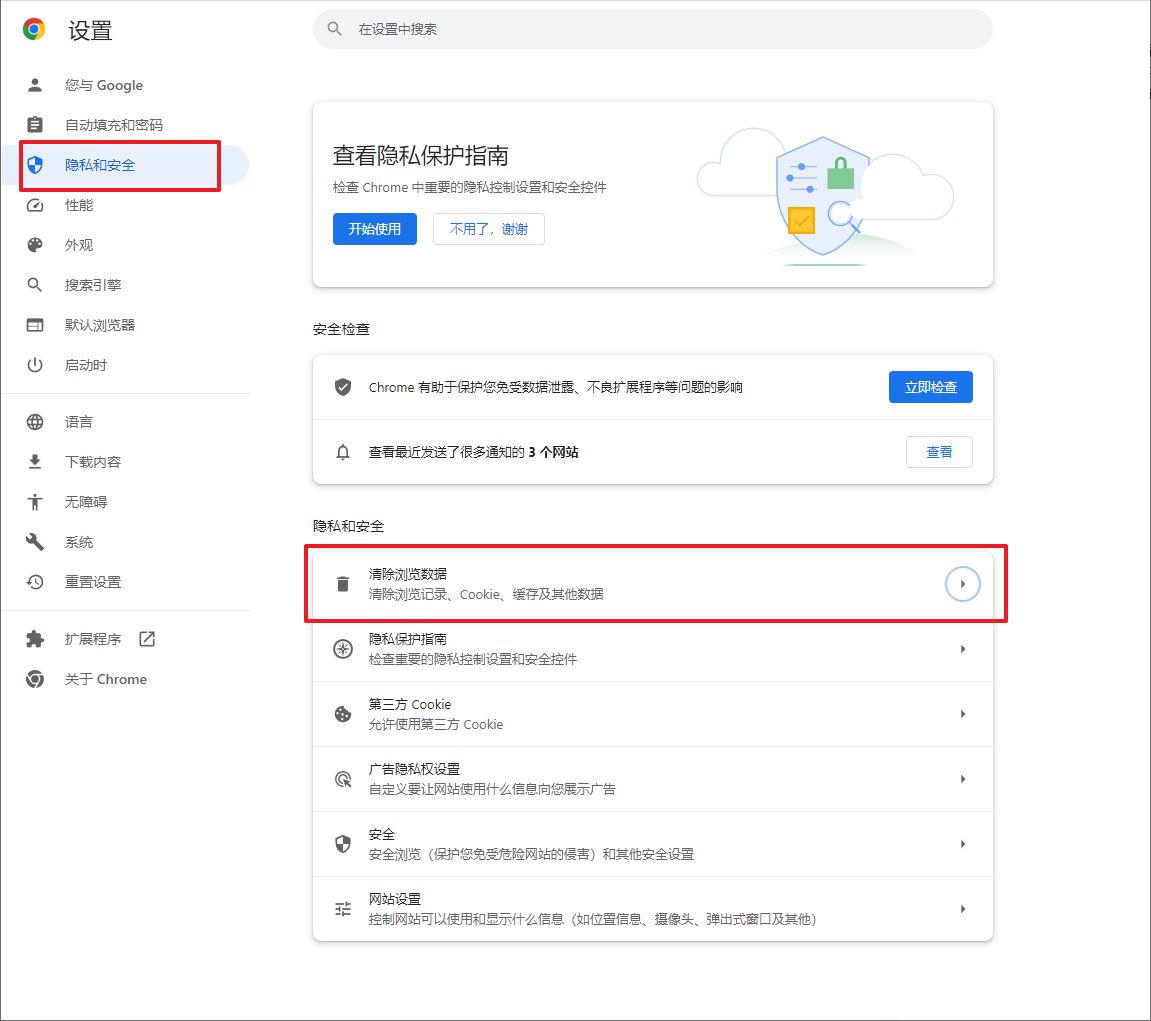Click the sliders icon for 网站设置

(x=343, y=909)
